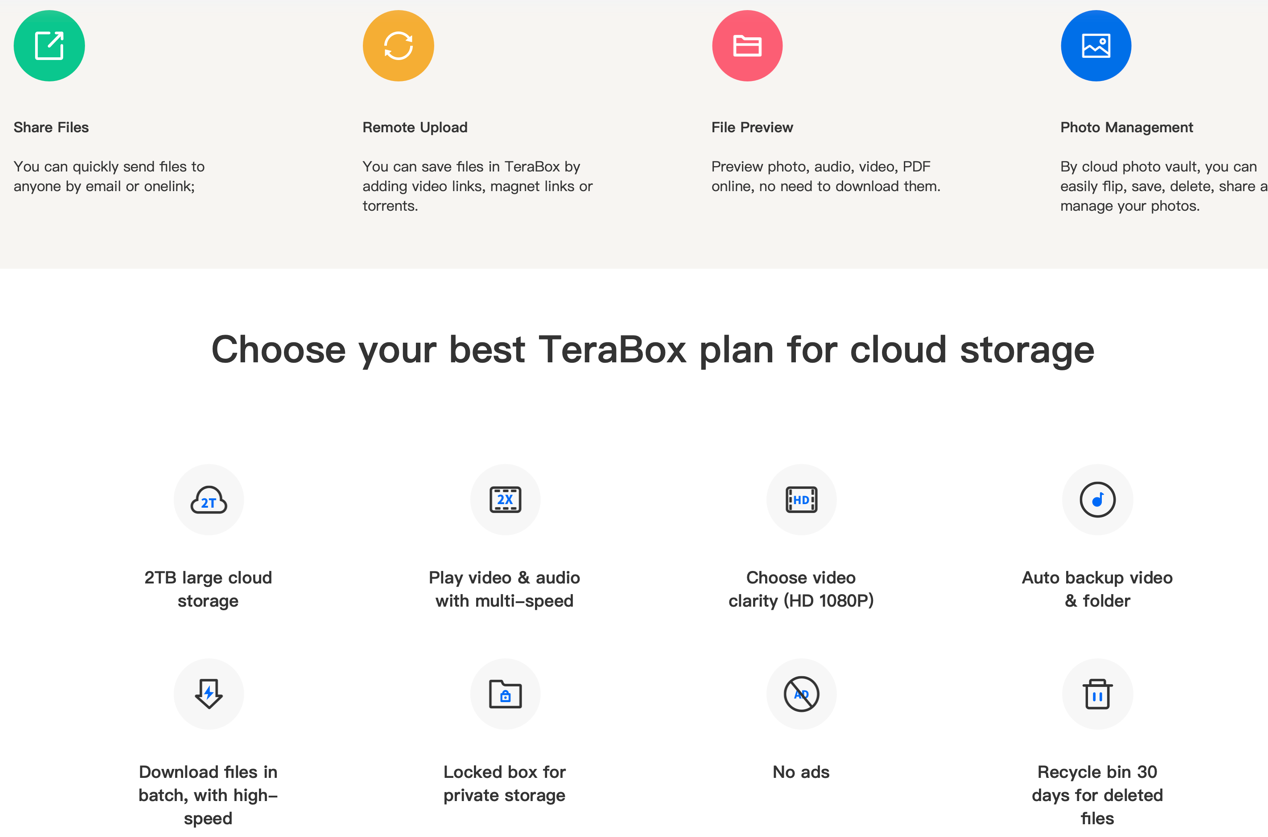Click "Download files in batch, with high-speed" label
The width and height of the screenshot is (1268, 837).
208,795
